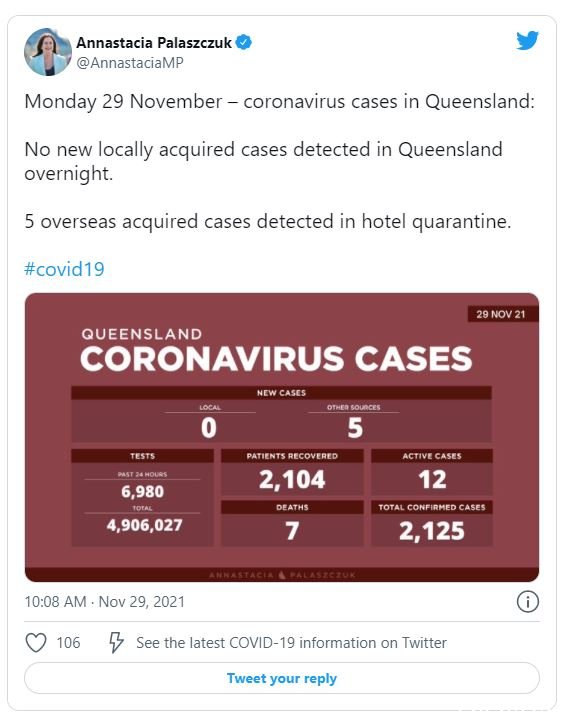This screenshot has width=569, height=723.
Task: Click the Active Cases 12 tile
Action: click(x=432, y=472)
